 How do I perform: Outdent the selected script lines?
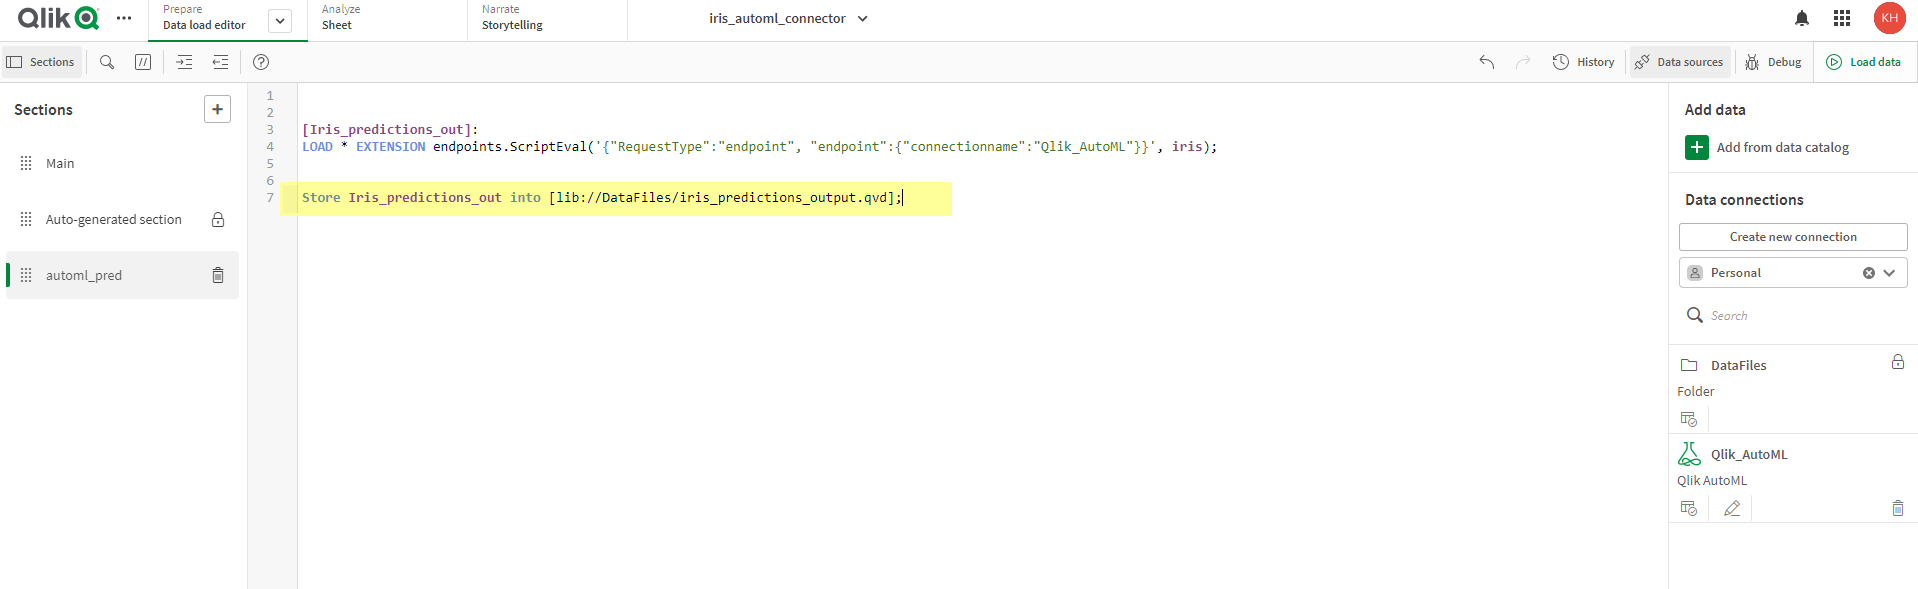220,62
